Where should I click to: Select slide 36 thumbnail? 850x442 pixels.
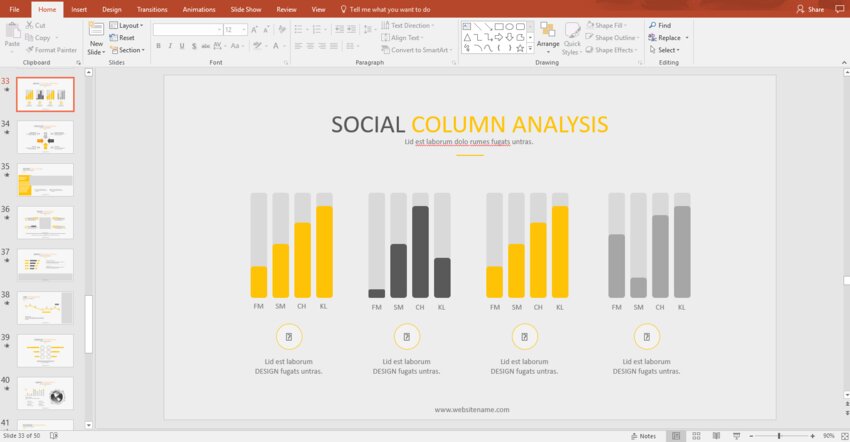(45, 222)
